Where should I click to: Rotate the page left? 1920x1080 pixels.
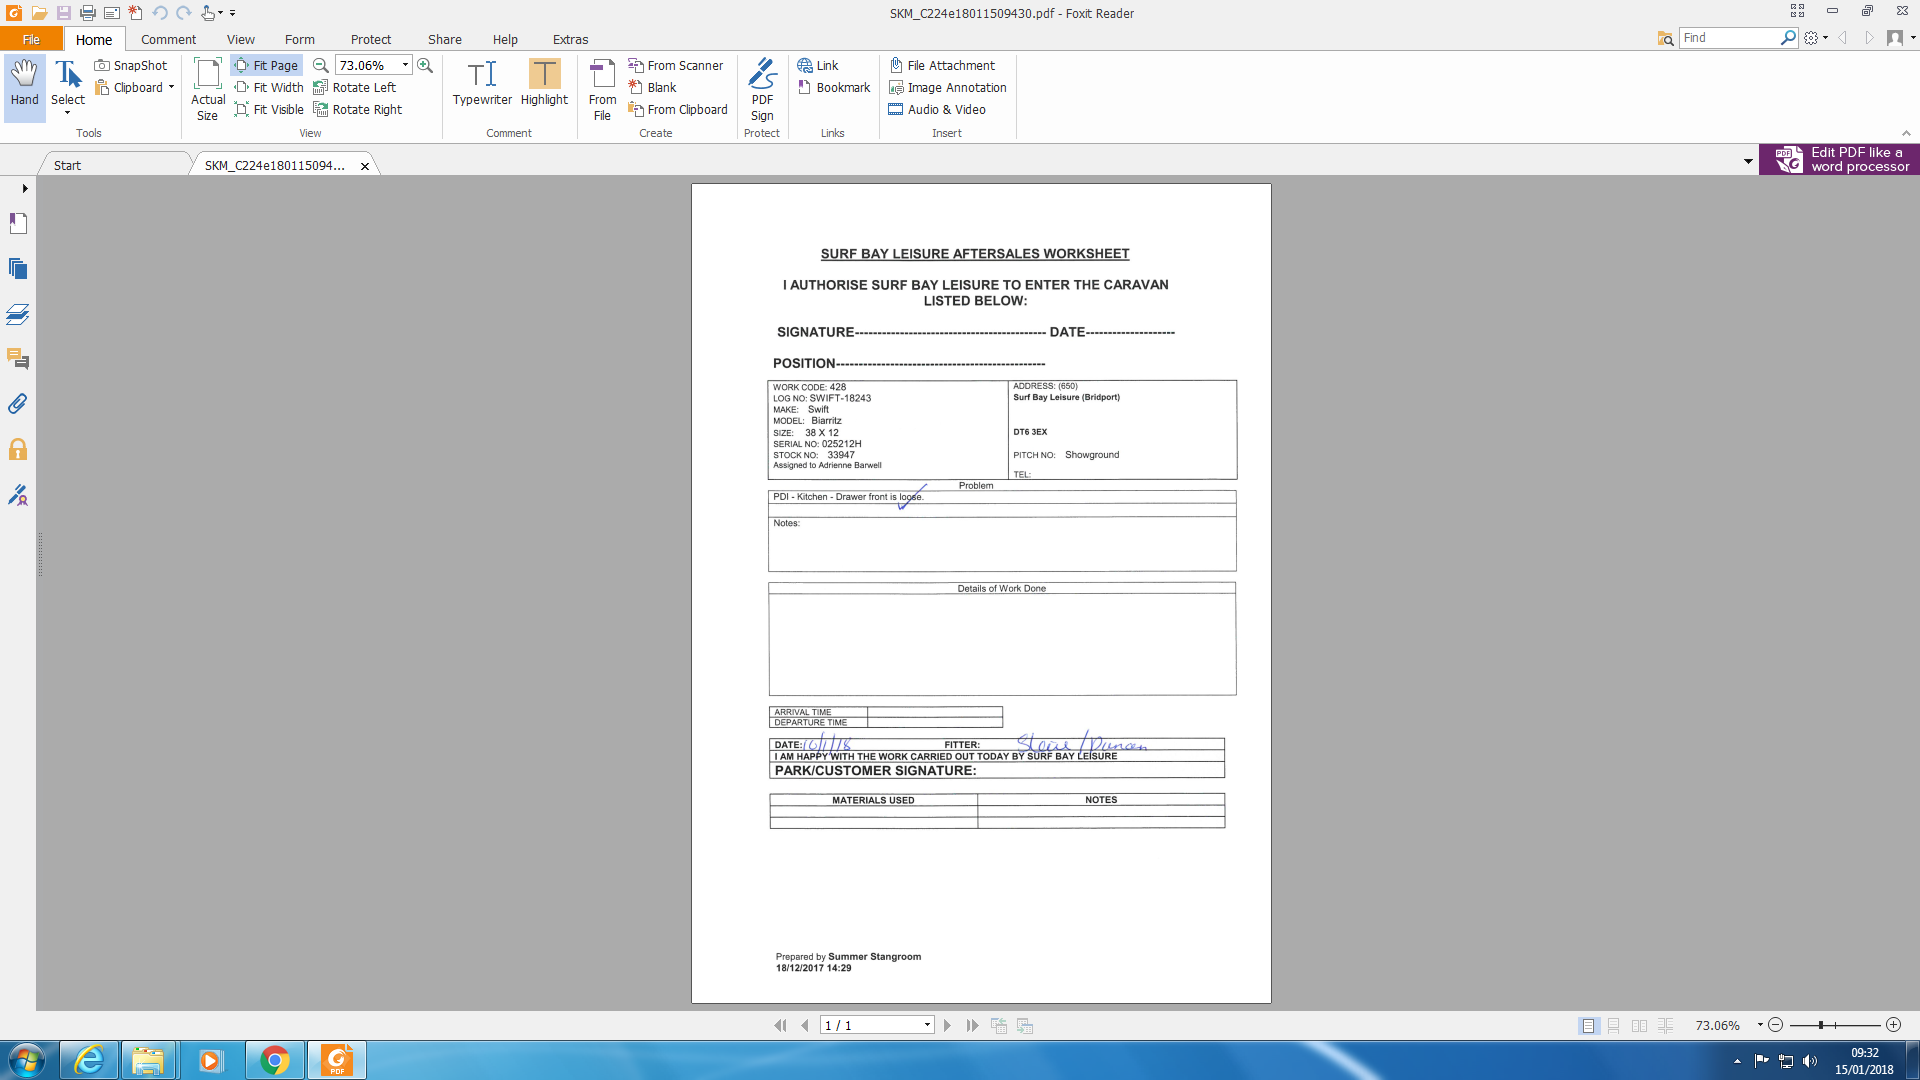pyautogui.click(x=355, y=87)
